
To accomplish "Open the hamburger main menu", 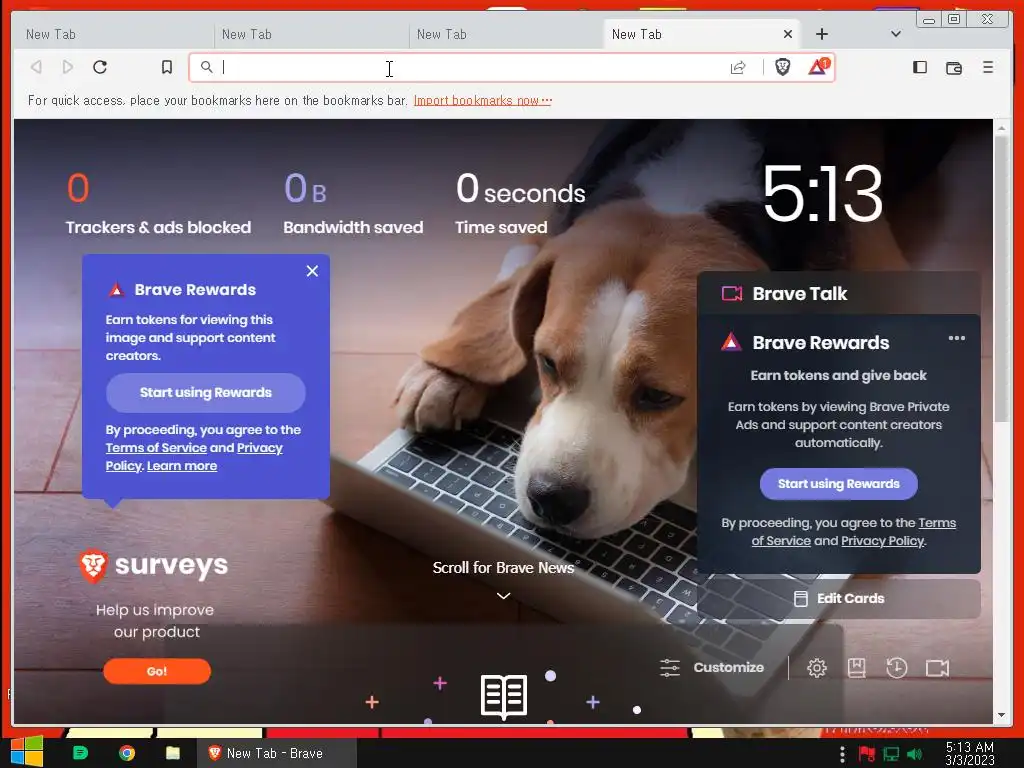I will [x=987, y=67].
